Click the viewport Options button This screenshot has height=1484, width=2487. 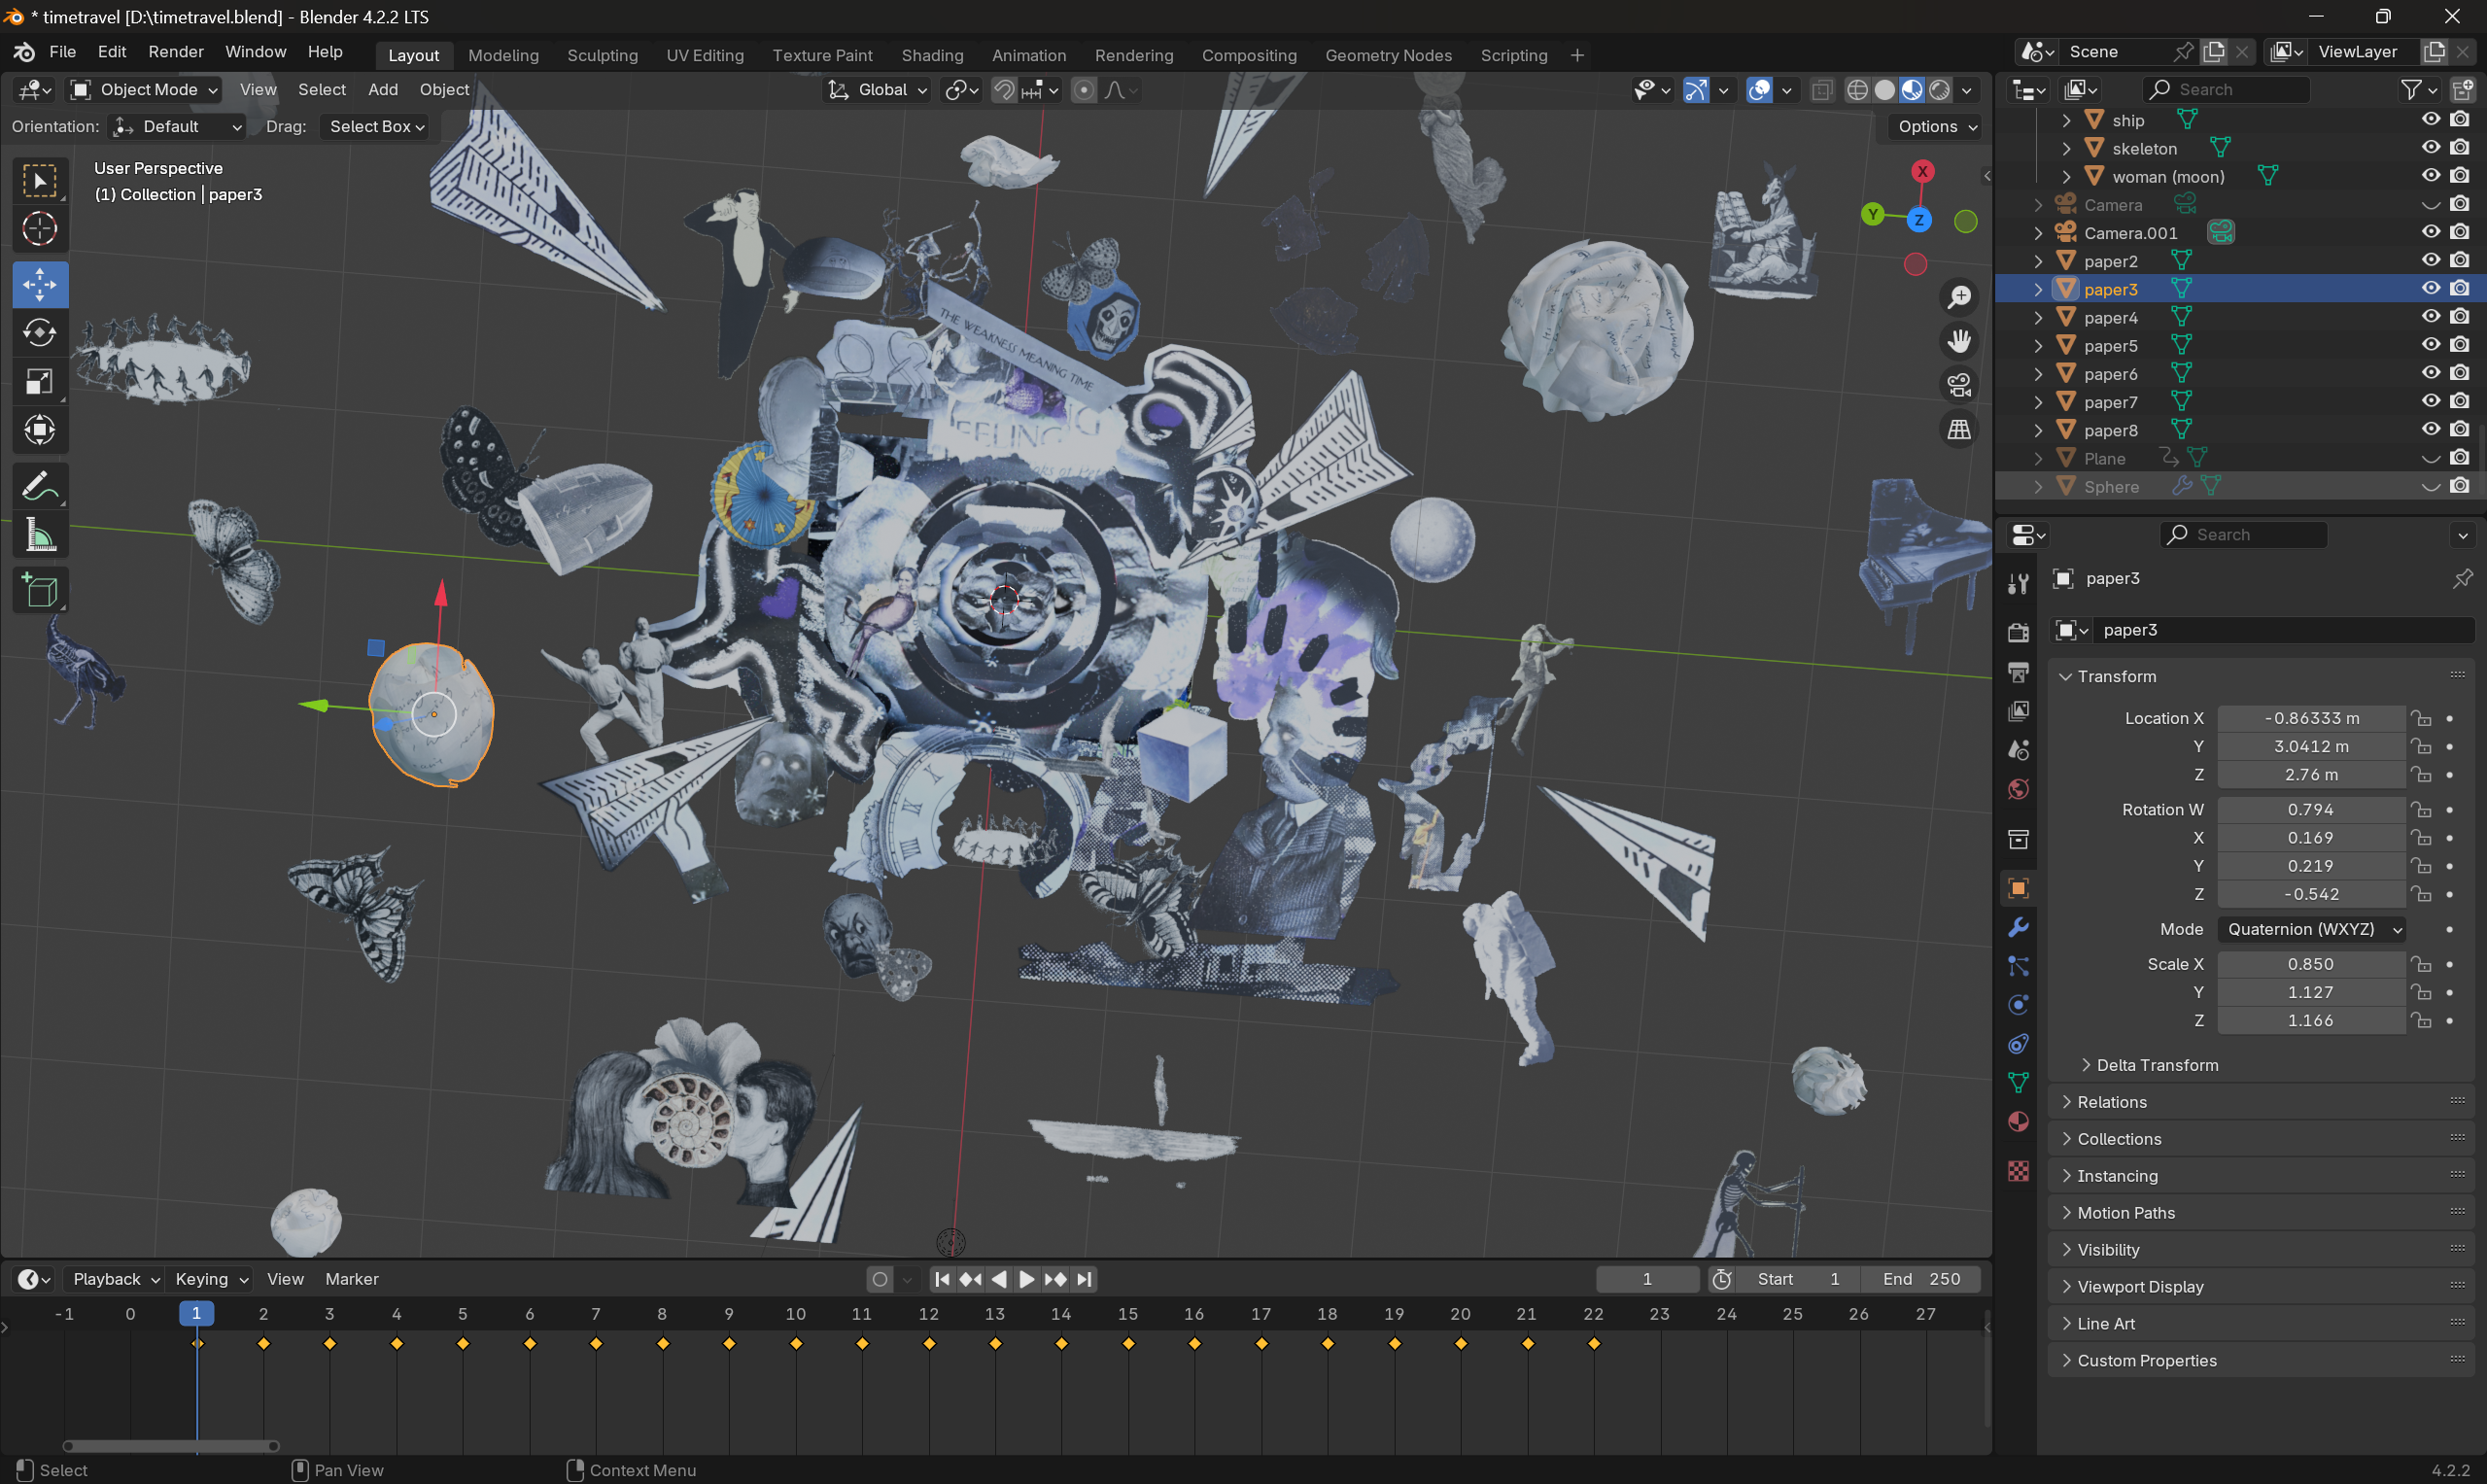tap(1936, 126)
